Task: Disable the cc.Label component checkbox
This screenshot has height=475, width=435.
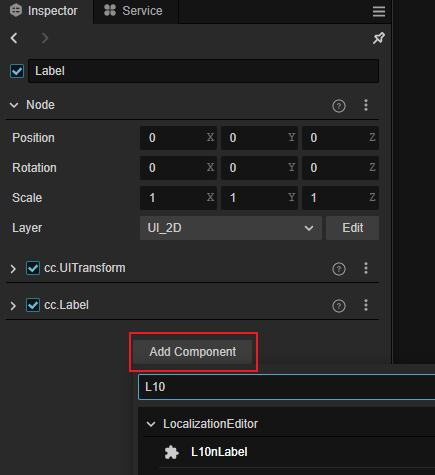Action: (x=33, y=305)
